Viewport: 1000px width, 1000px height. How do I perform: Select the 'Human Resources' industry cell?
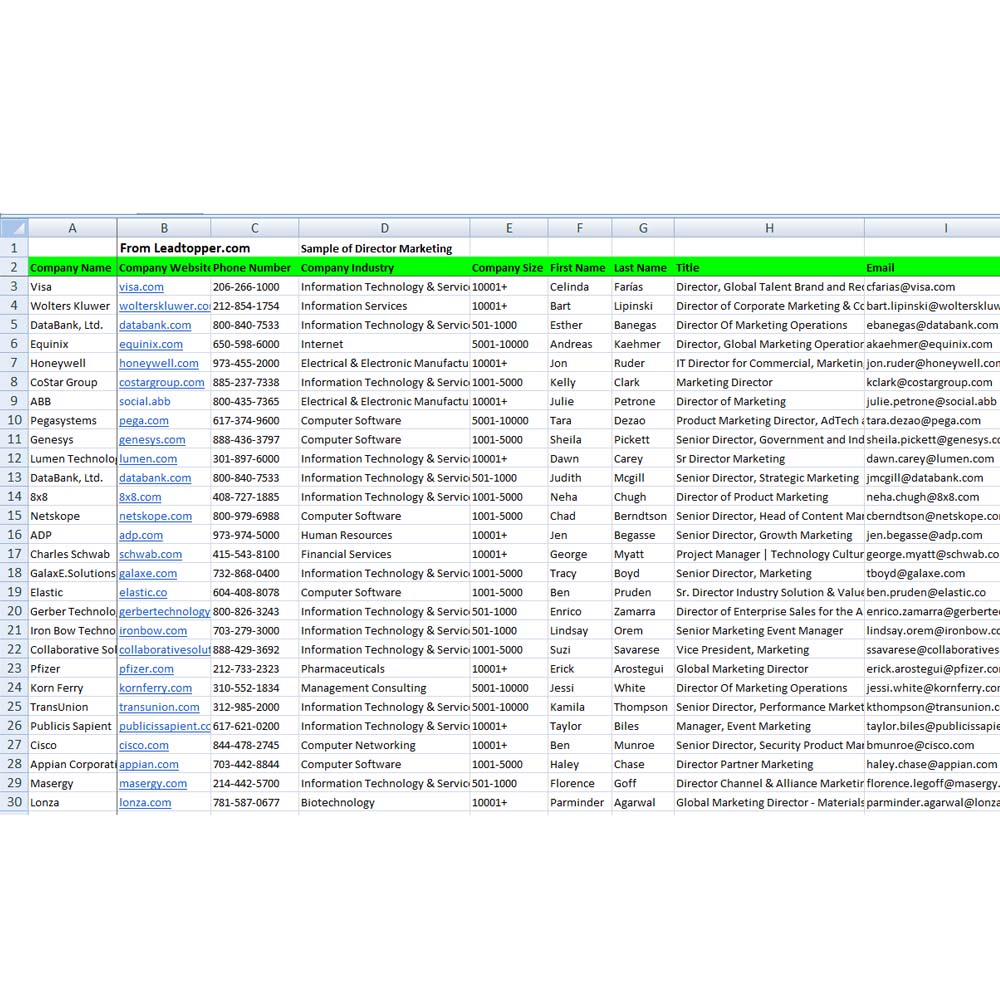click(385, 535)
